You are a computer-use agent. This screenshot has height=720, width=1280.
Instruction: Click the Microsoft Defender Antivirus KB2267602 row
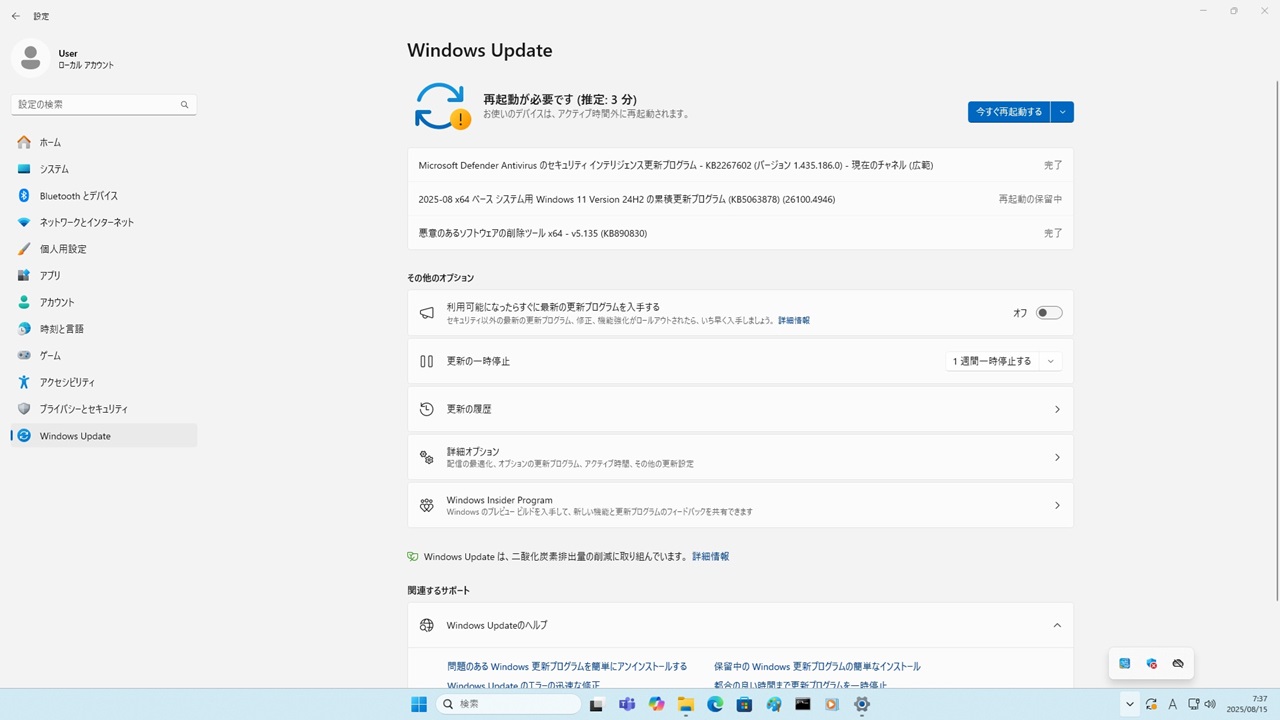740,165
